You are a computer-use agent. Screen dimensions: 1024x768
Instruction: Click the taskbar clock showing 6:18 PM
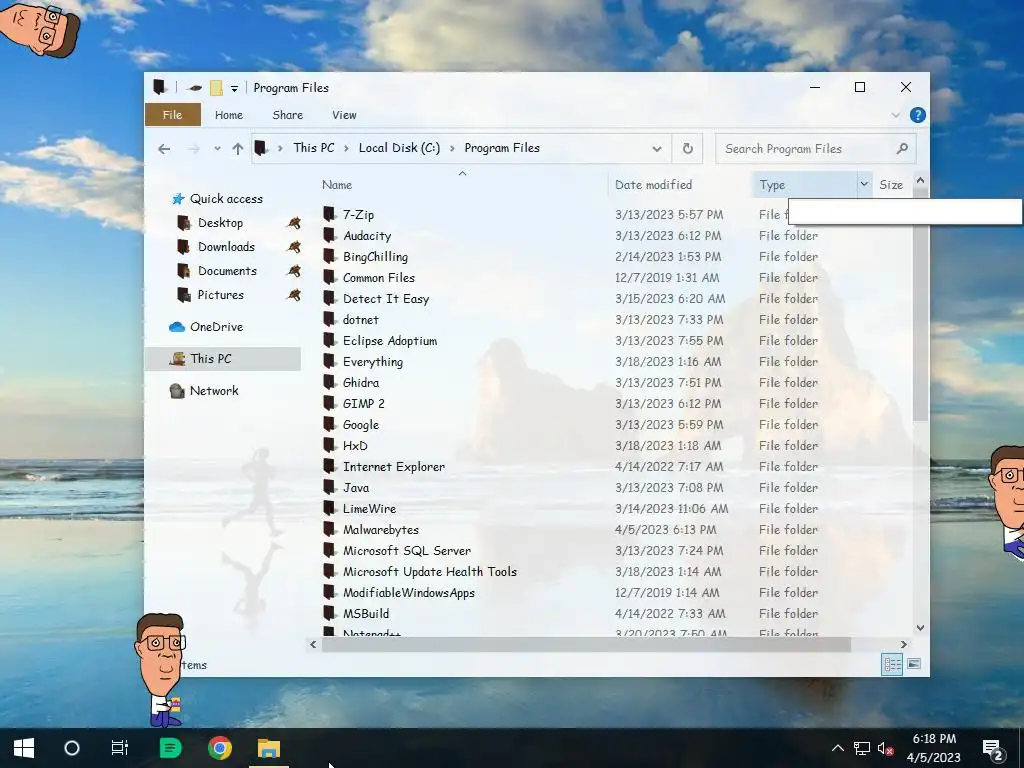[934, 748]
